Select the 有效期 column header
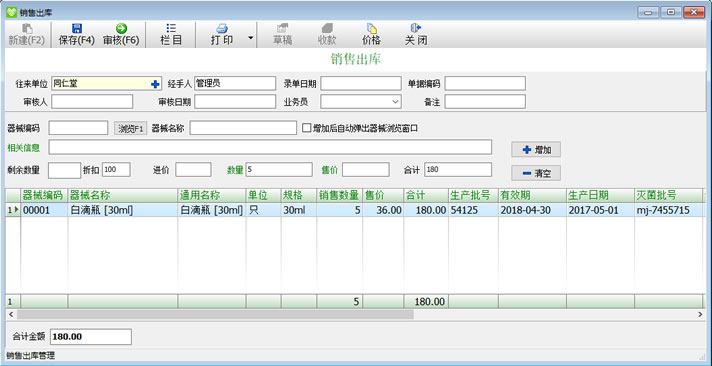This screenshot has width=712, height=366. pos(532,196)
